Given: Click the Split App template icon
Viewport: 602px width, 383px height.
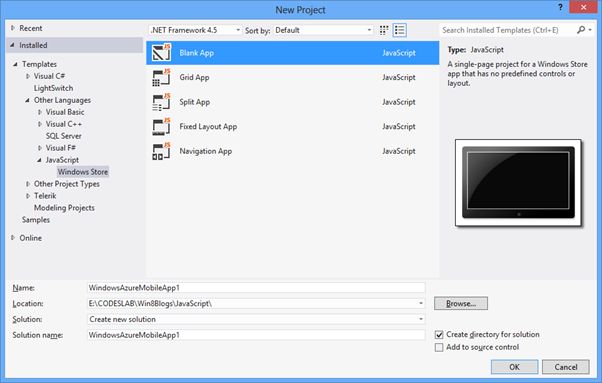Looking at the screenshot, I should pos(161,102).
